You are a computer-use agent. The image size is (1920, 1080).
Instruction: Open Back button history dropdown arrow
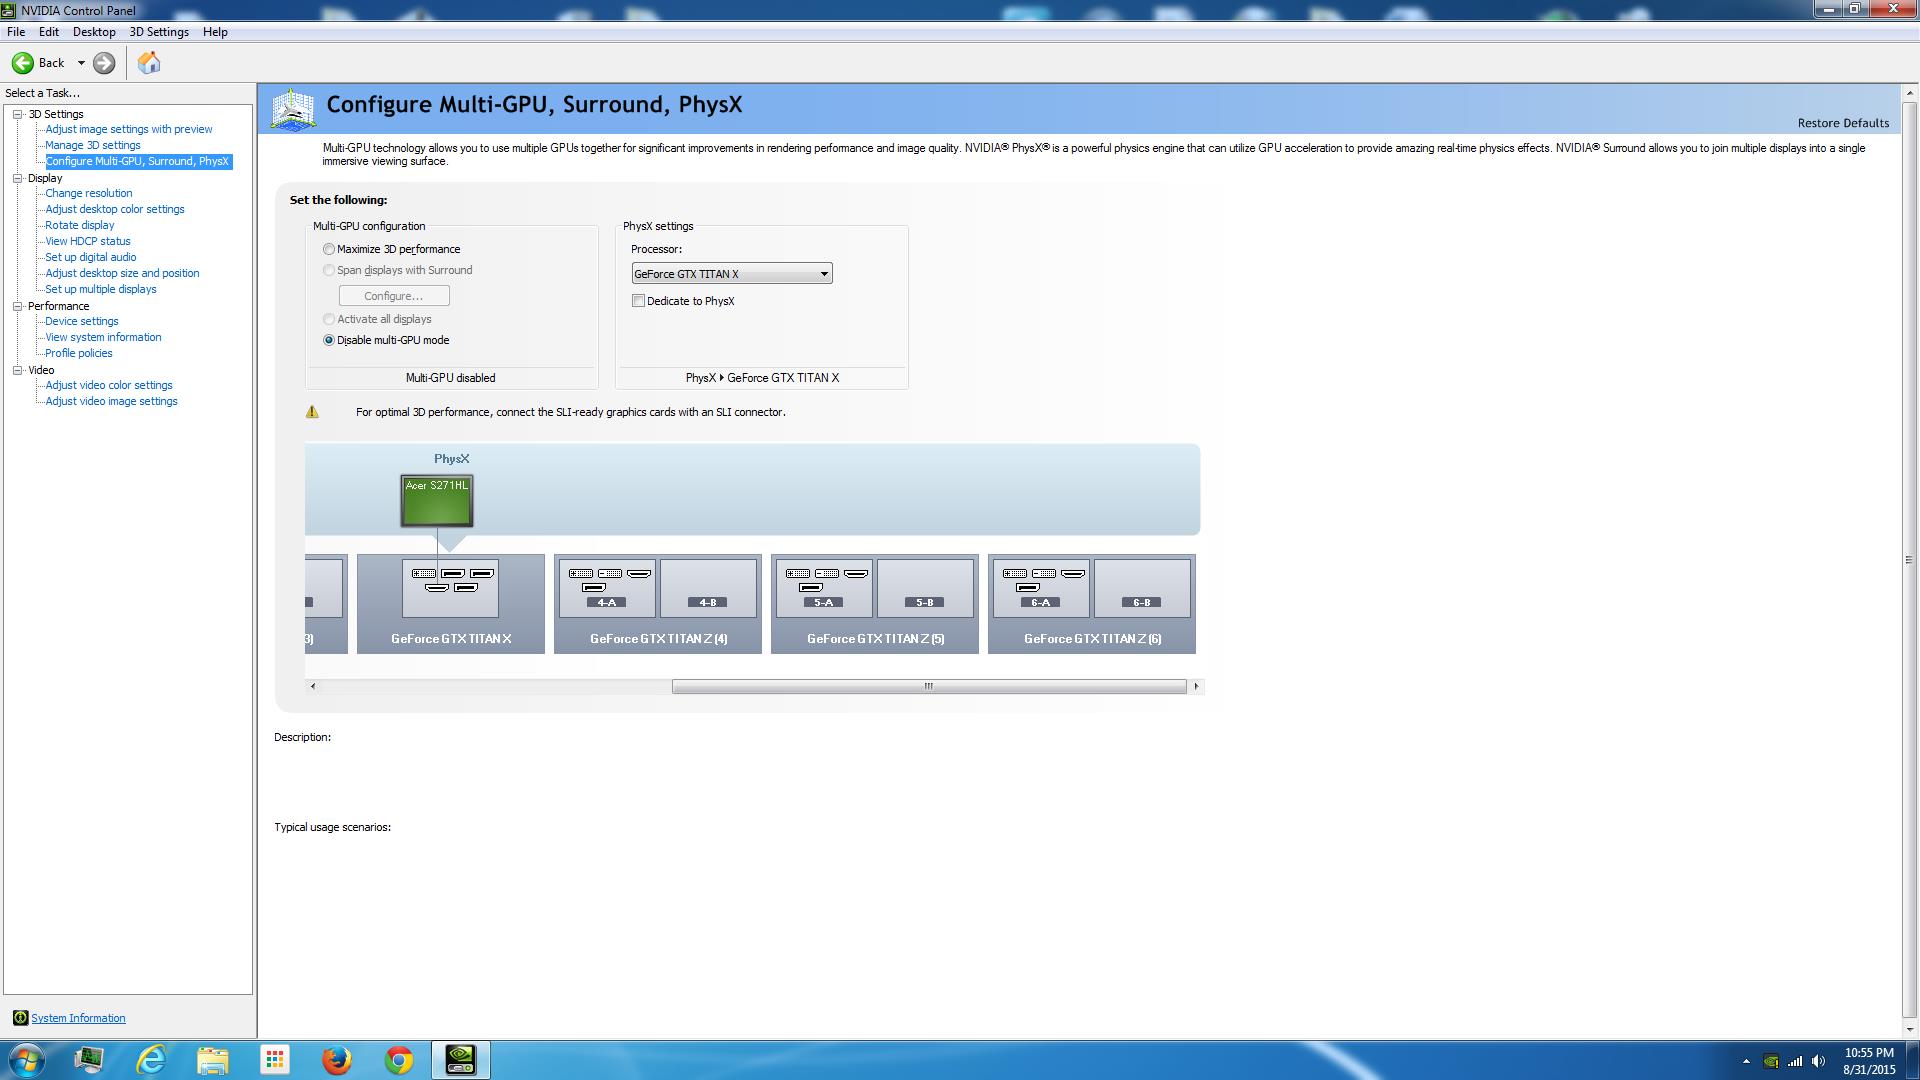tap(81, 63)
